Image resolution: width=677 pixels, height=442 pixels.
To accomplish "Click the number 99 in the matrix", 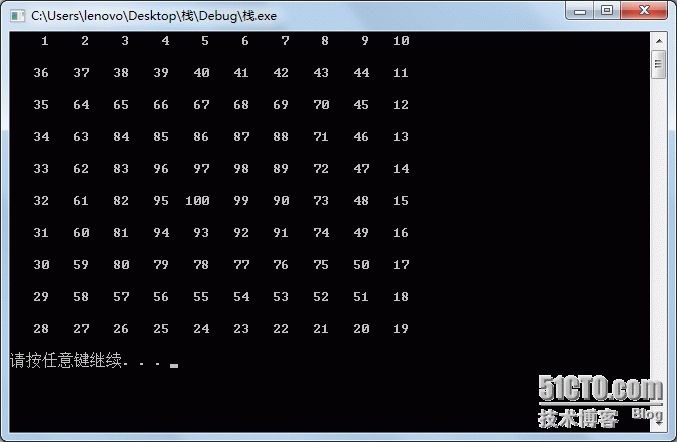I will pos(241,201).
